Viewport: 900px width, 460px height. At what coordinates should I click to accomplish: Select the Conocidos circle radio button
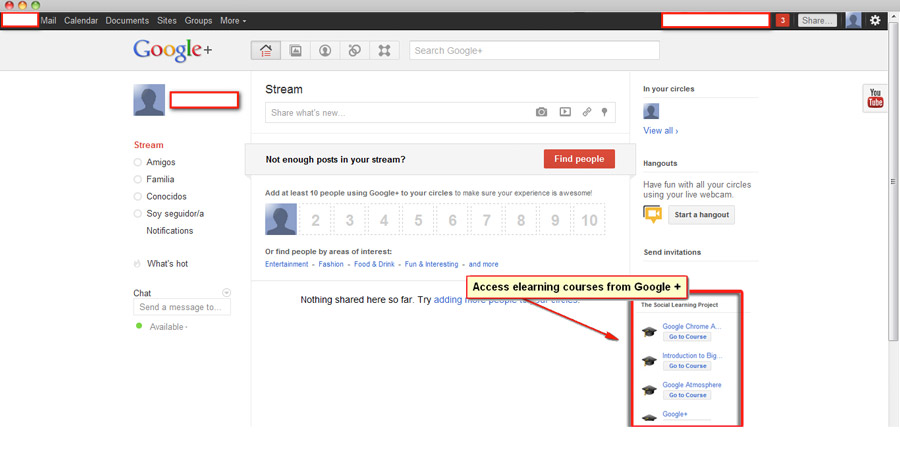(137, 196)
